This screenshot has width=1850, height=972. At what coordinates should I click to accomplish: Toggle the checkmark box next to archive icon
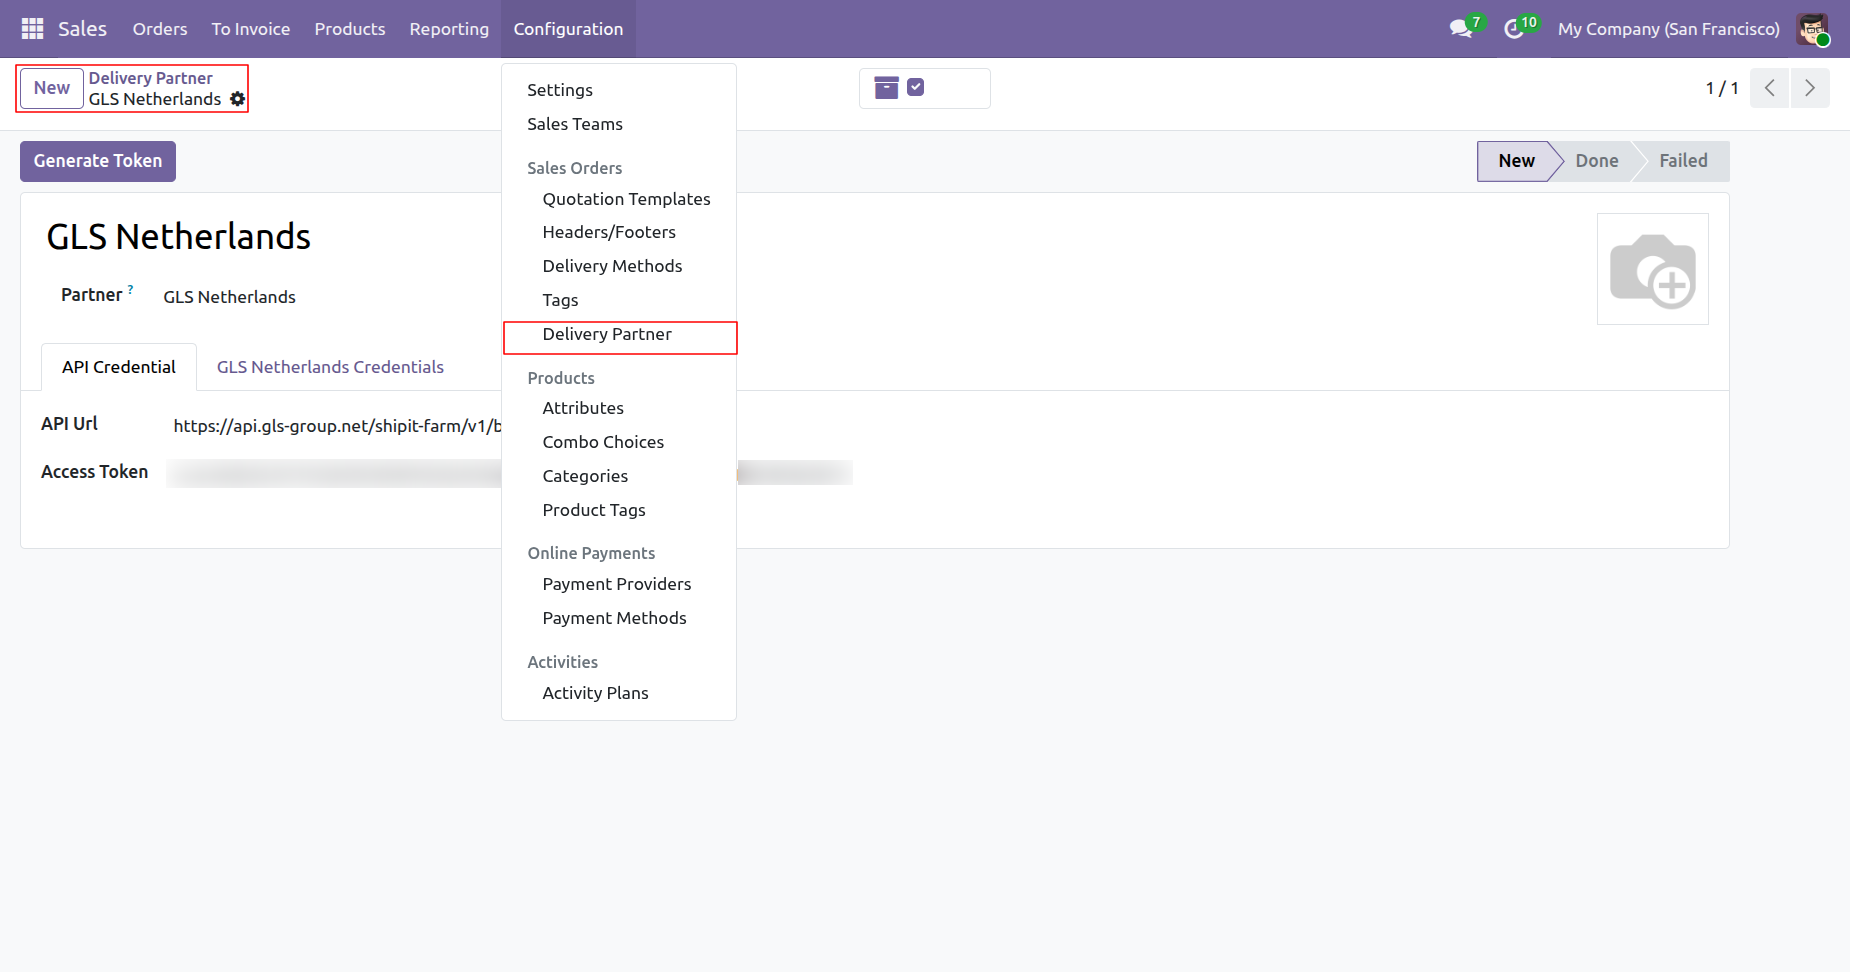click(915, 87)
